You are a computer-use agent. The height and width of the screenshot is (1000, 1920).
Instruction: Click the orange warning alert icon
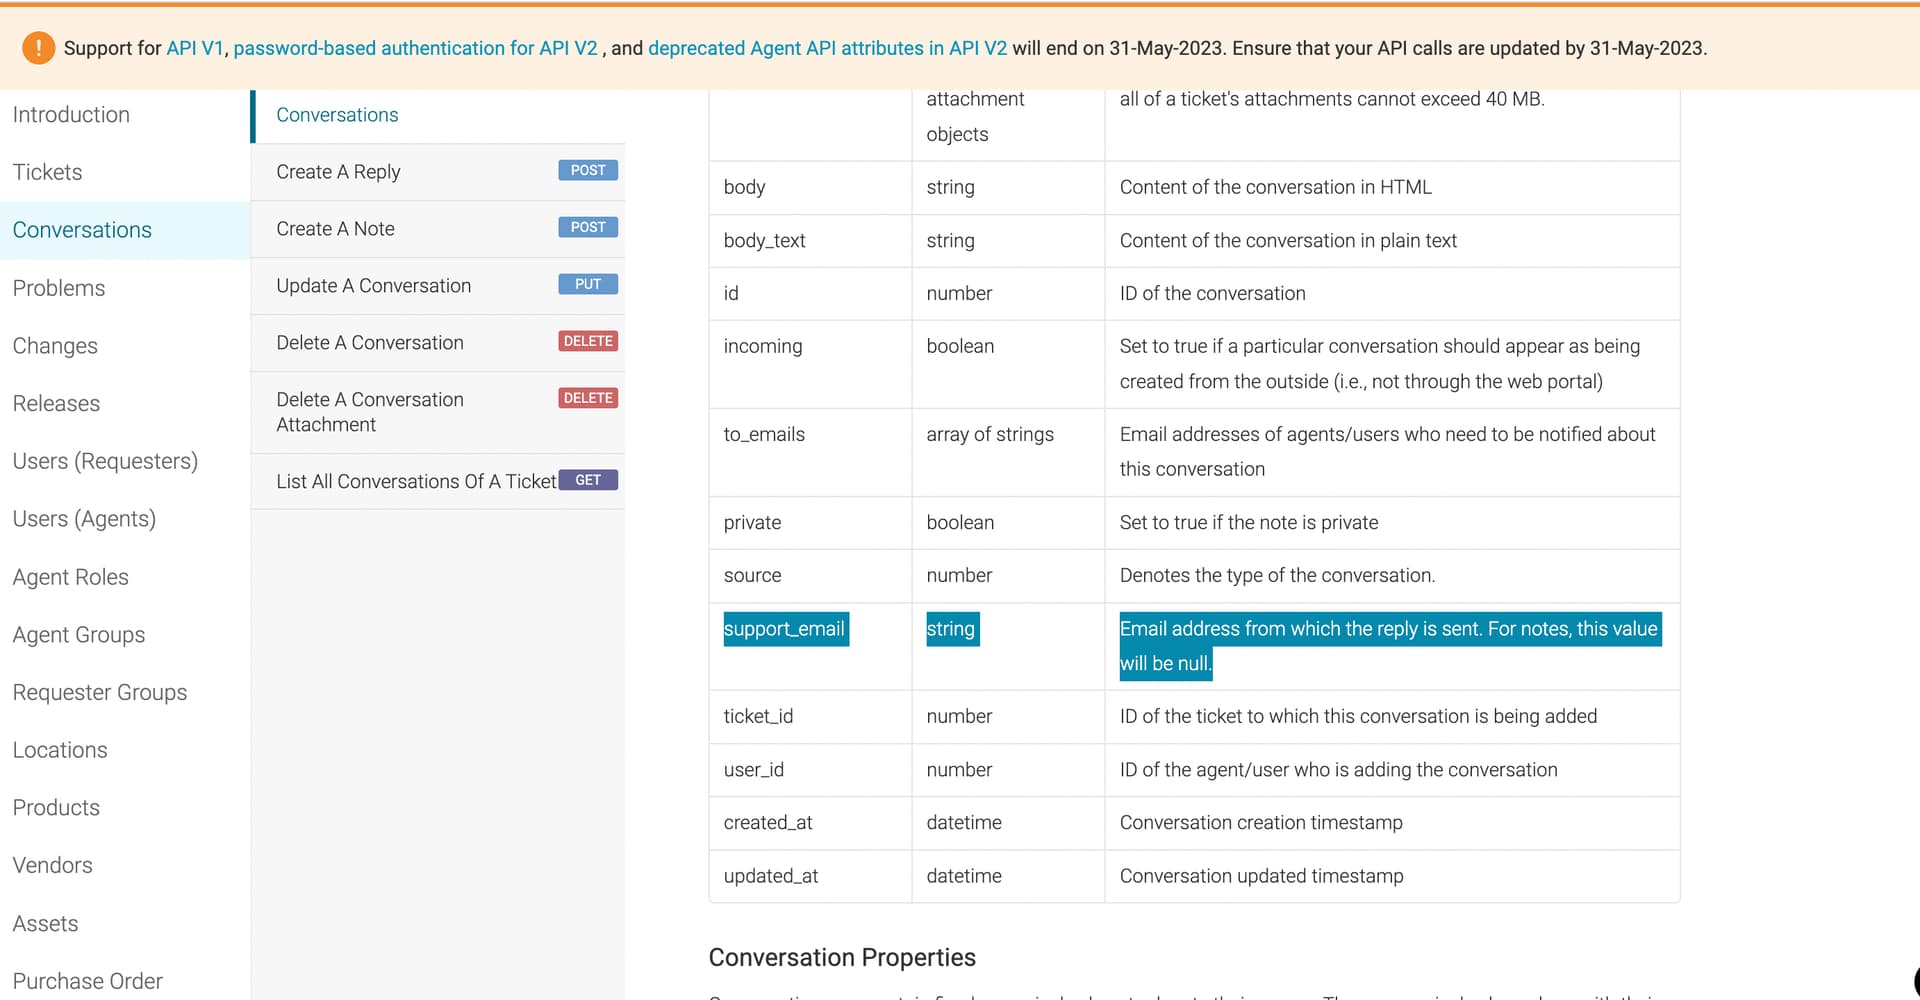[38, 47]
